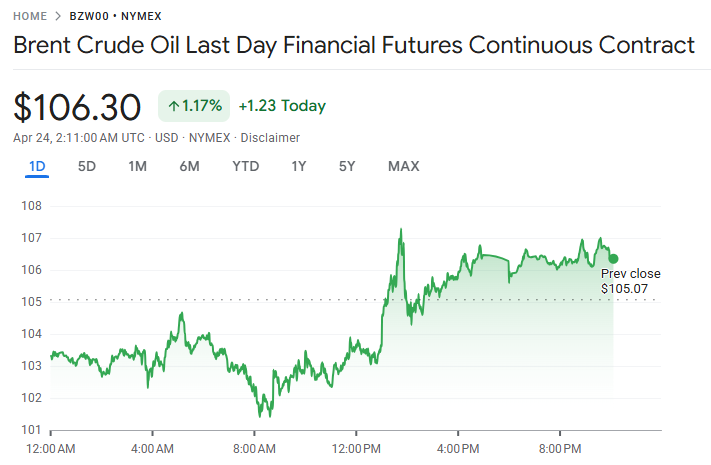Show the MAX time range chart
Image resolution: width=711 pixels, height=465 pixels.
tap(404, 166)
